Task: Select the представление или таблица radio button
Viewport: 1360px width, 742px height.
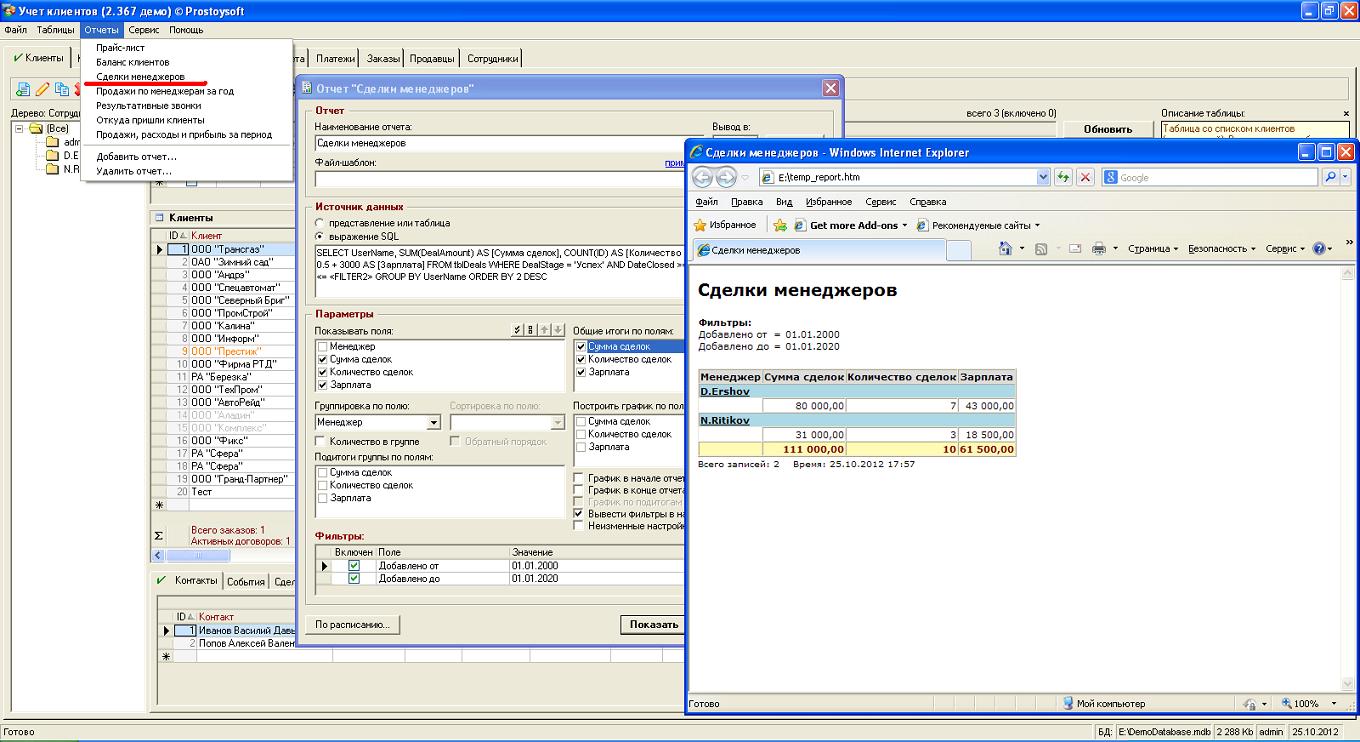Action: 320,223
